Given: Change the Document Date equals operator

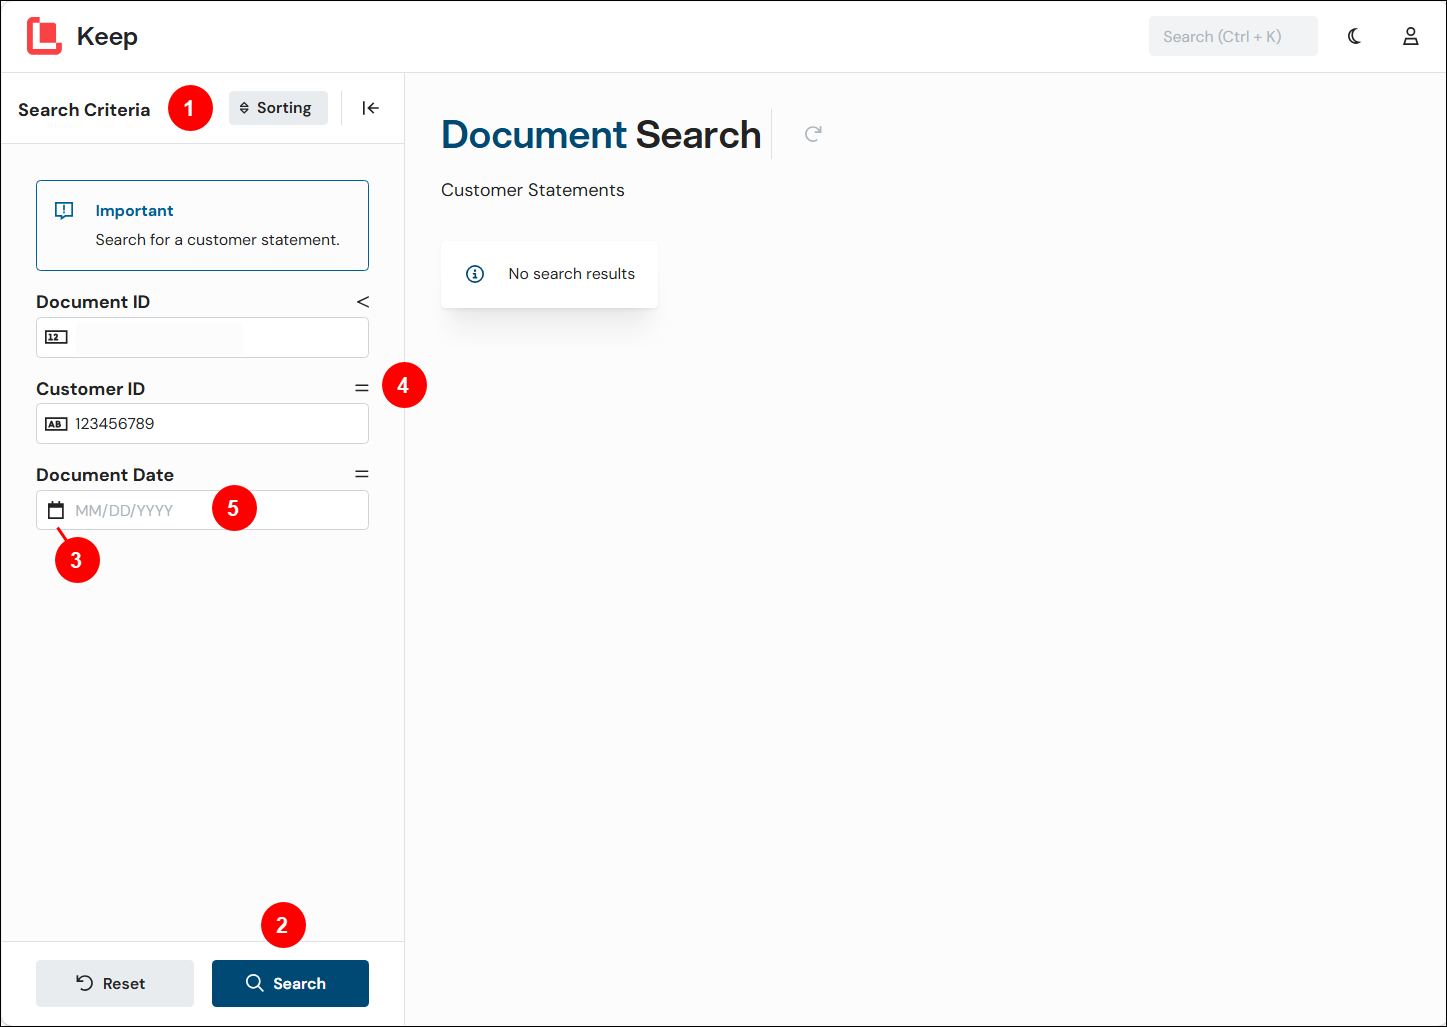Looking at the screenshot, I should pyautogui.click(x=362, y=474).
